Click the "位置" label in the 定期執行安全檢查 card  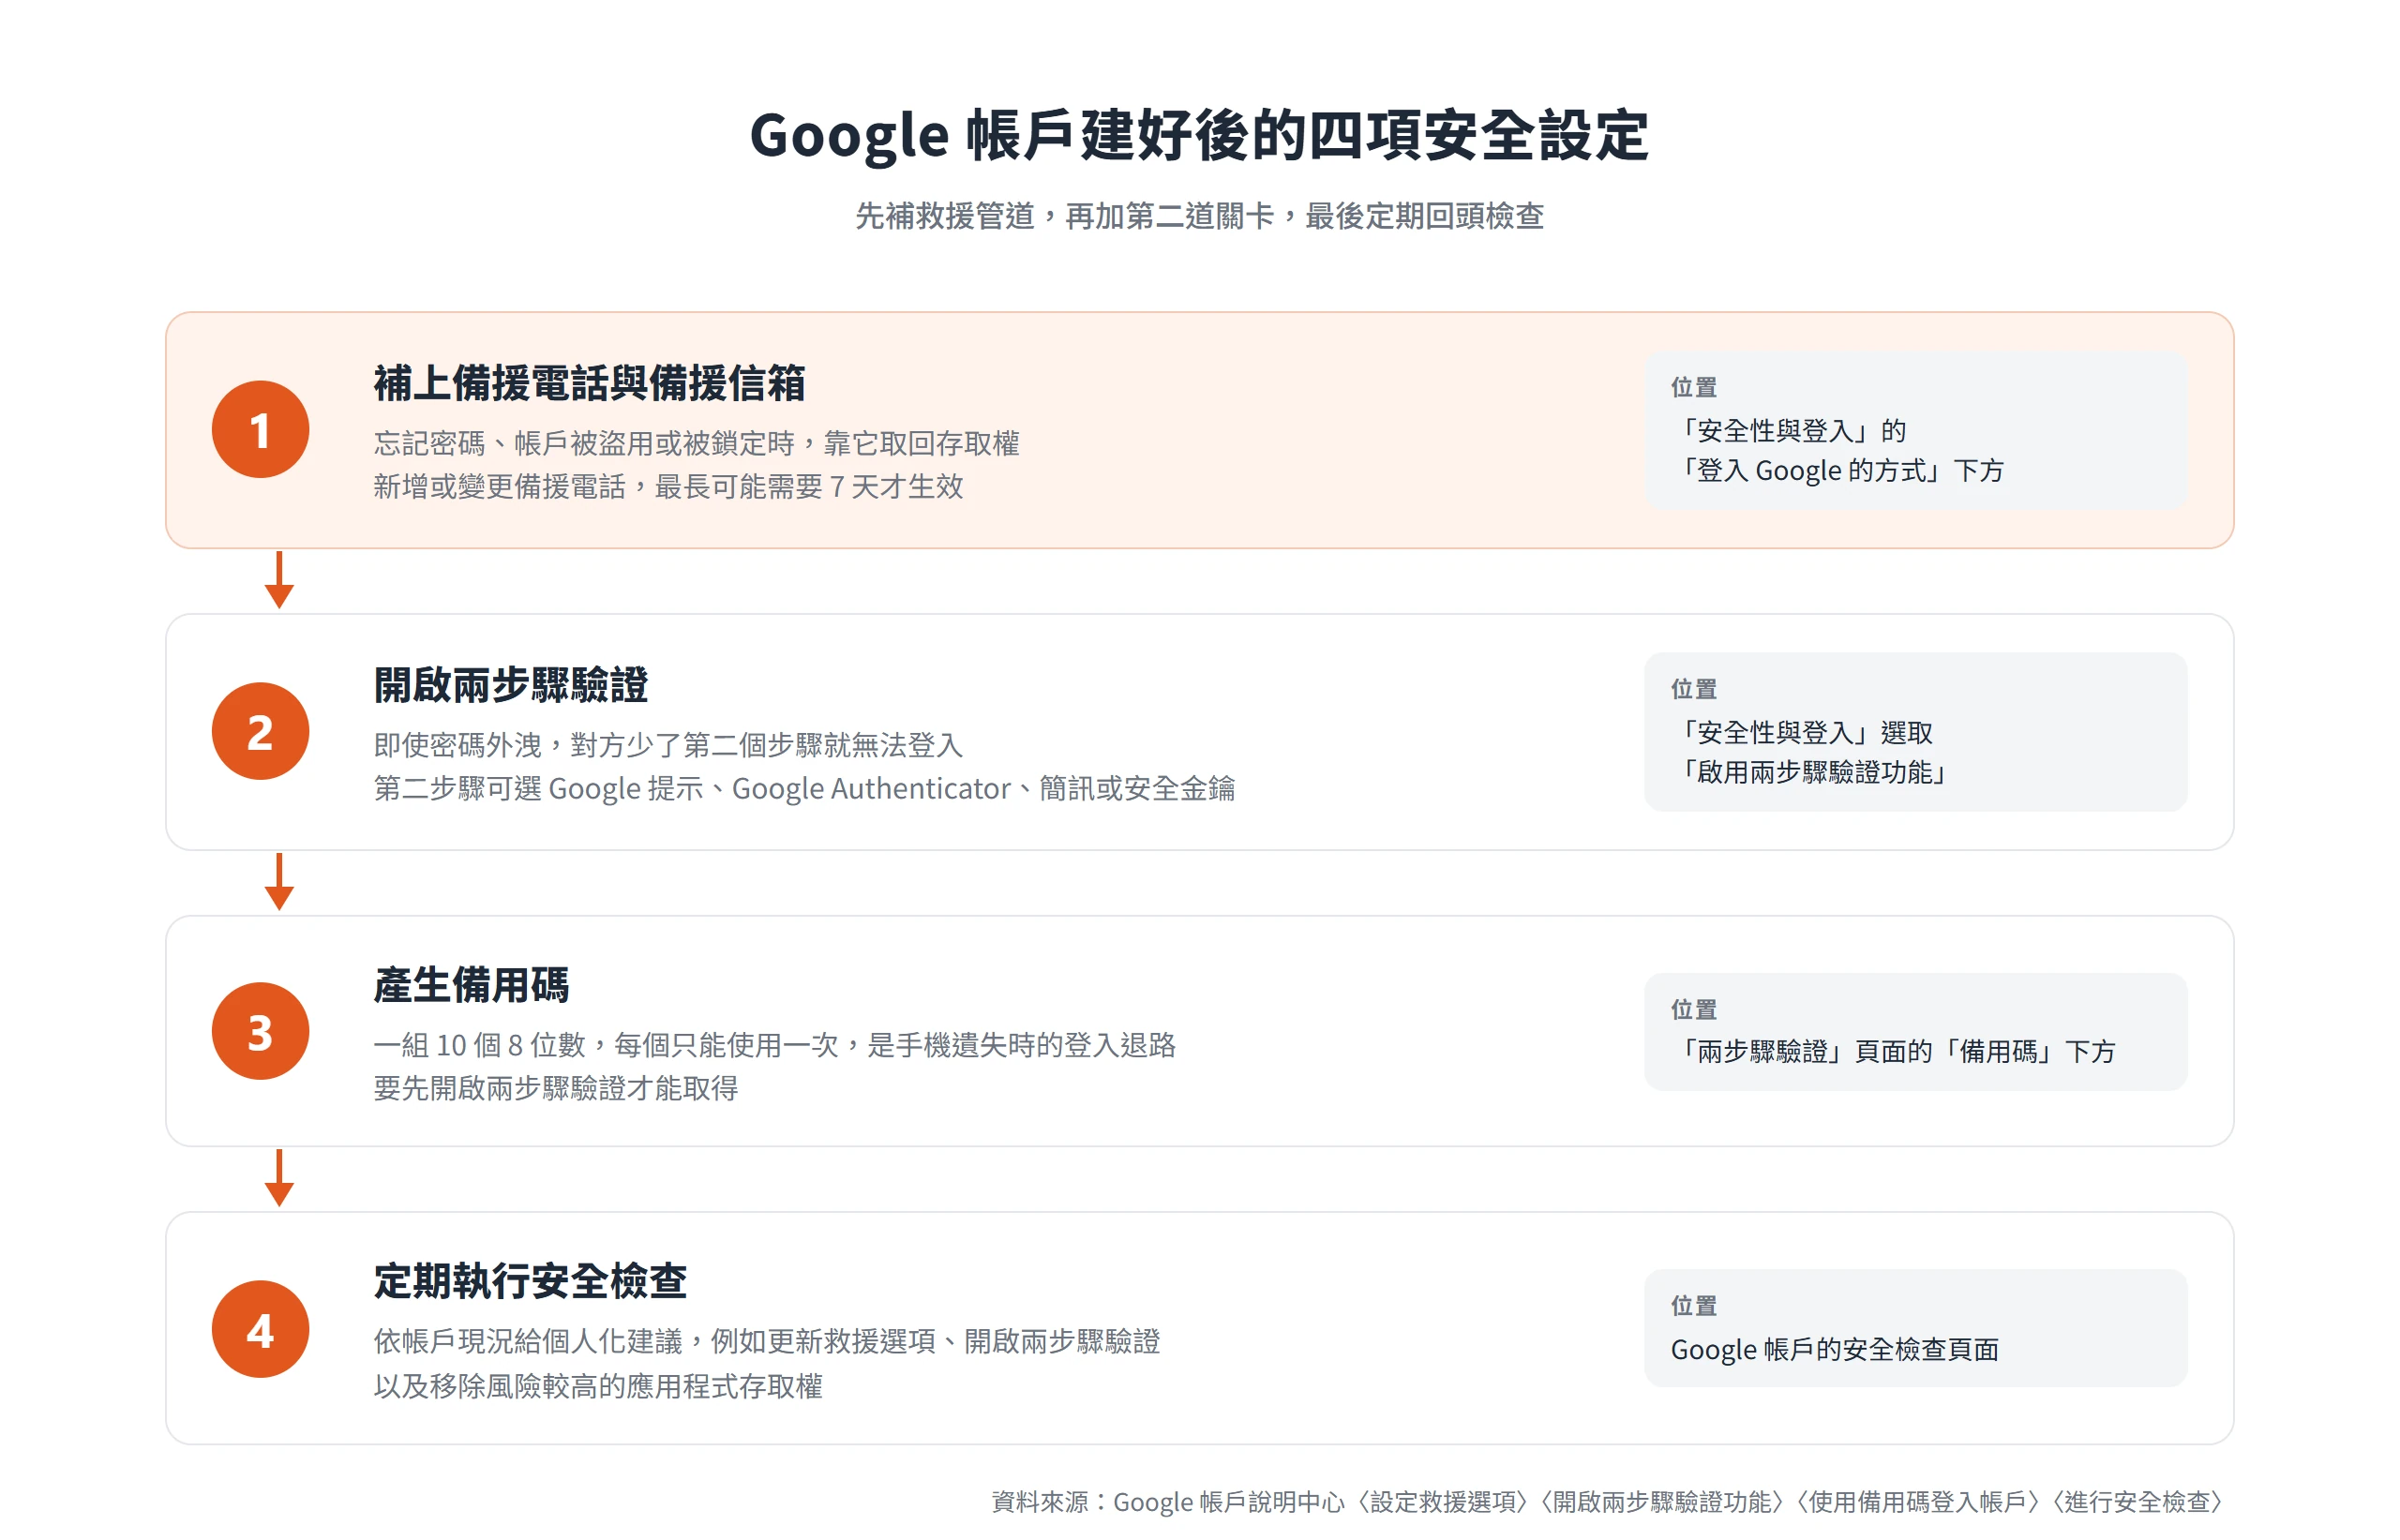click(1694, 1307)
